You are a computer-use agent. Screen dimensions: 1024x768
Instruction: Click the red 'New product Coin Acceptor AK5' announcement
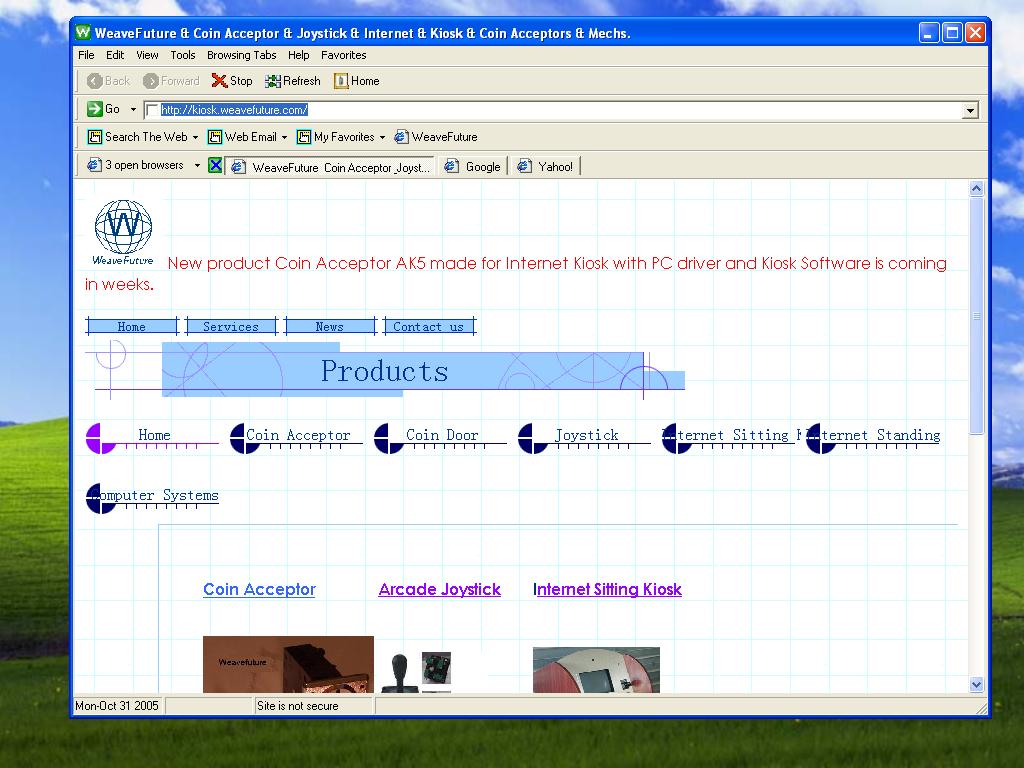tap(516, 274)
